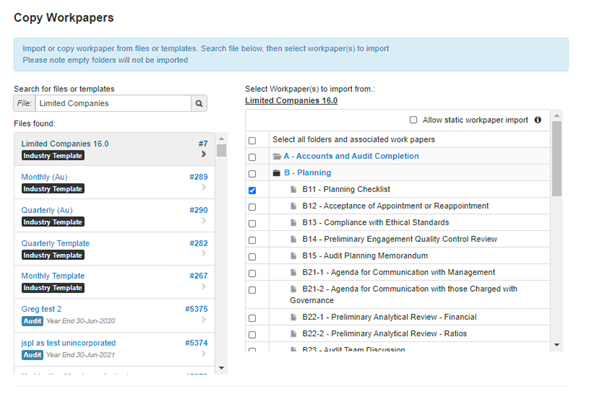Click the document icon for B14 Preliminary Engagement

tap(294, 239)
